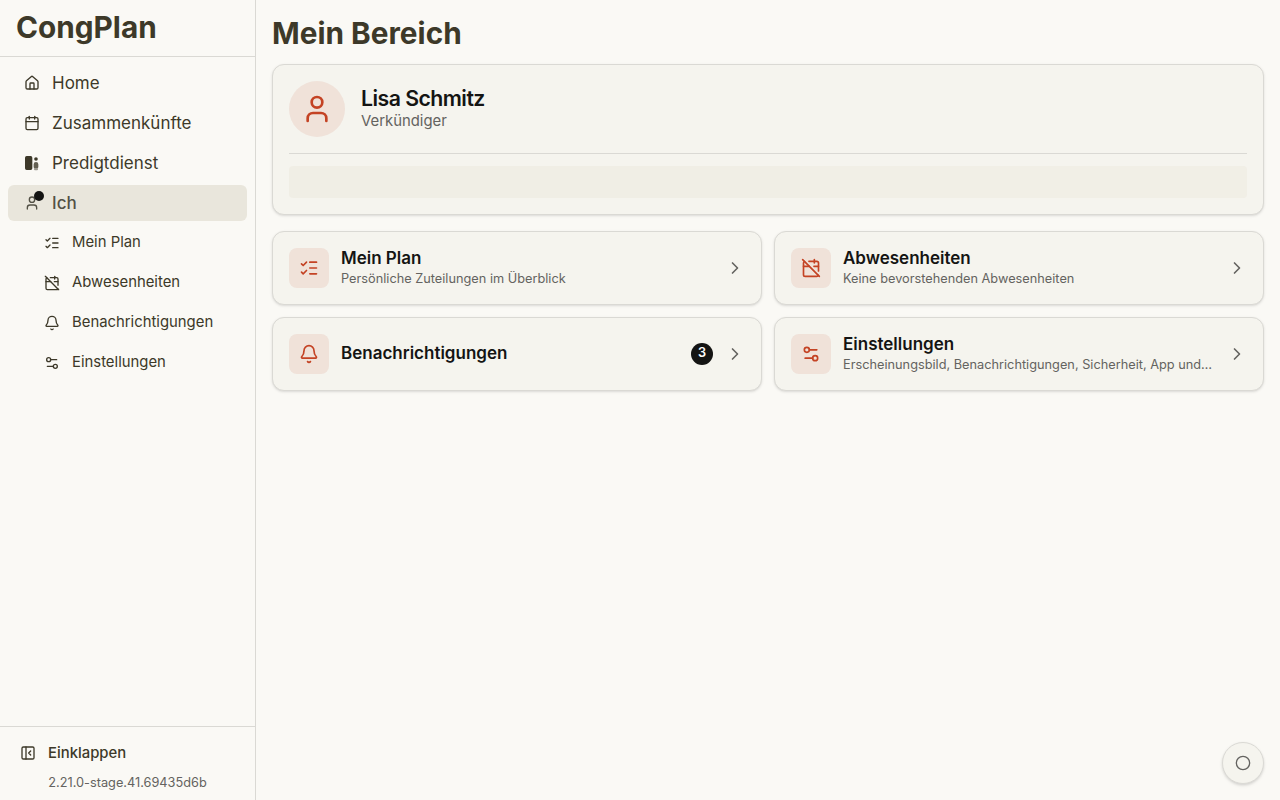
Task: Click text 'Erscheinungsbild, Benachrichtigungen, Sicherheit, App und...'
Action: click(1027, 365)
